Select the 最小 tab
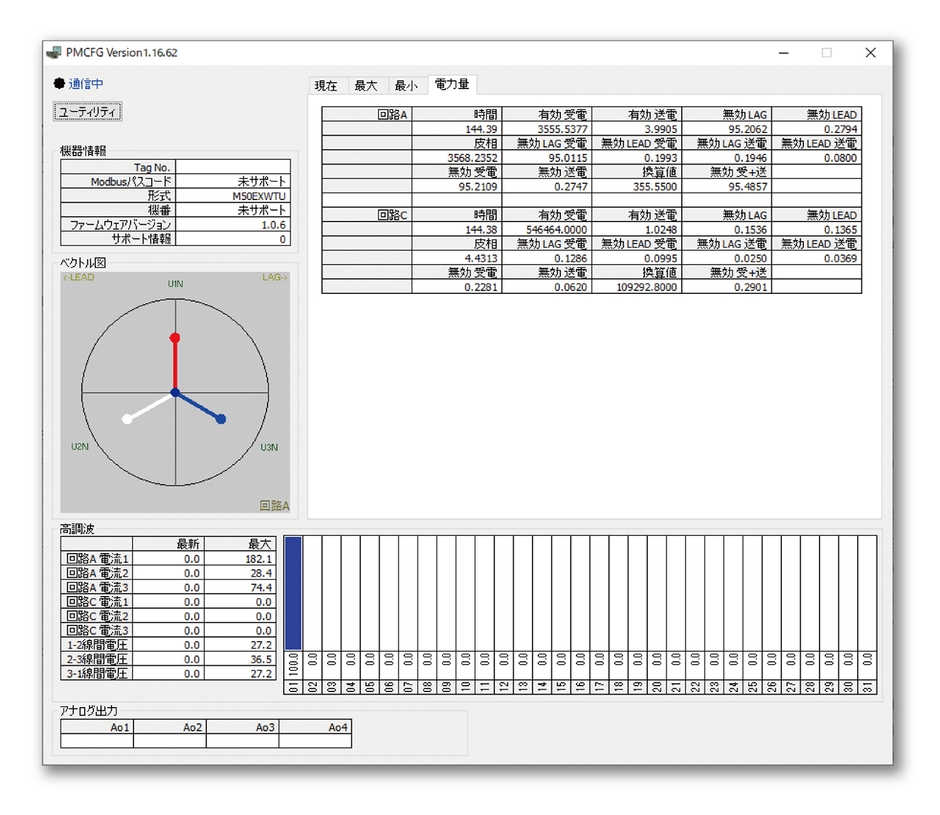The width and height of the screenshot is (940, 815). click(405, 85)
